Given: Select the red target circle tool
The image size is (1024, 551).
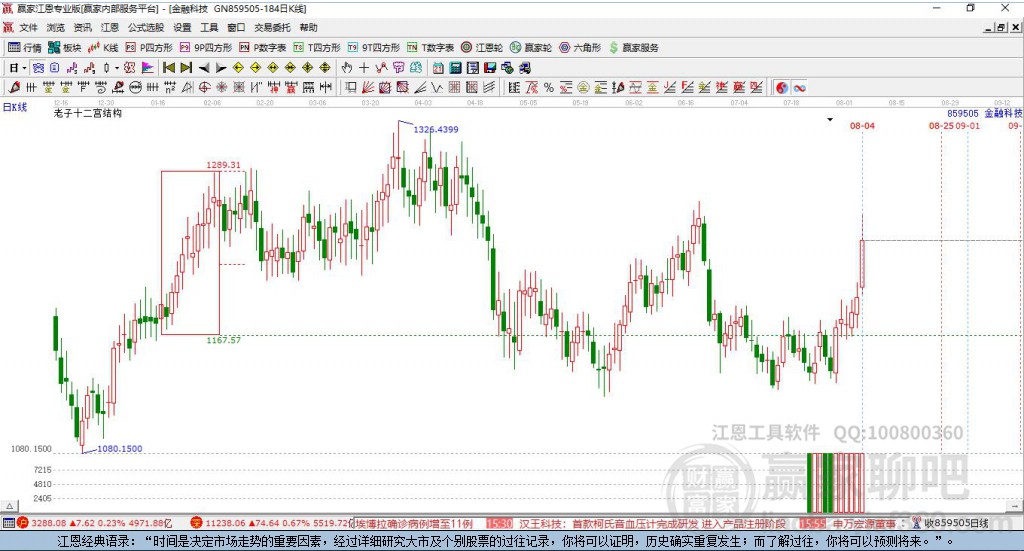Looking at the screenshot, I should (x=204, y=87).
